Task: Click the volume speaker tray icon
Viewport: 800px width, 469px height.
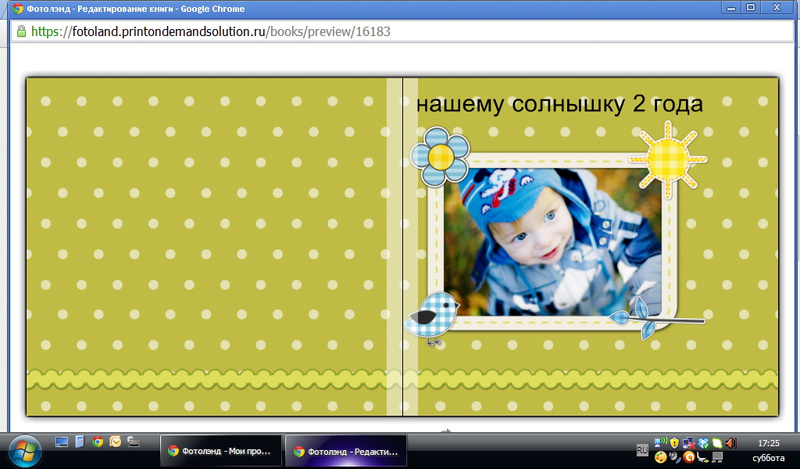Action: (731, 442)
